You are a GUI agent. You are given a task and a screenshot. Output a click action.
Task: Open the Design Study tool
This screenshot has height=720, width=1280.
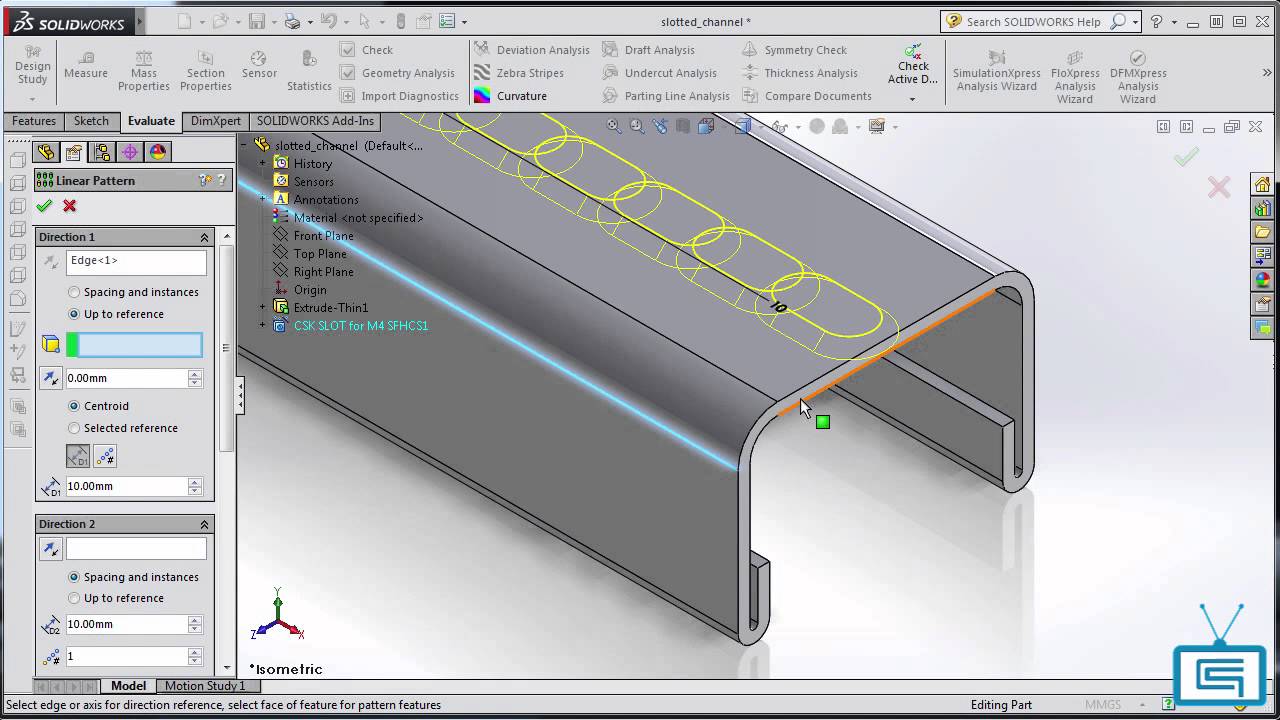[32, 65]
